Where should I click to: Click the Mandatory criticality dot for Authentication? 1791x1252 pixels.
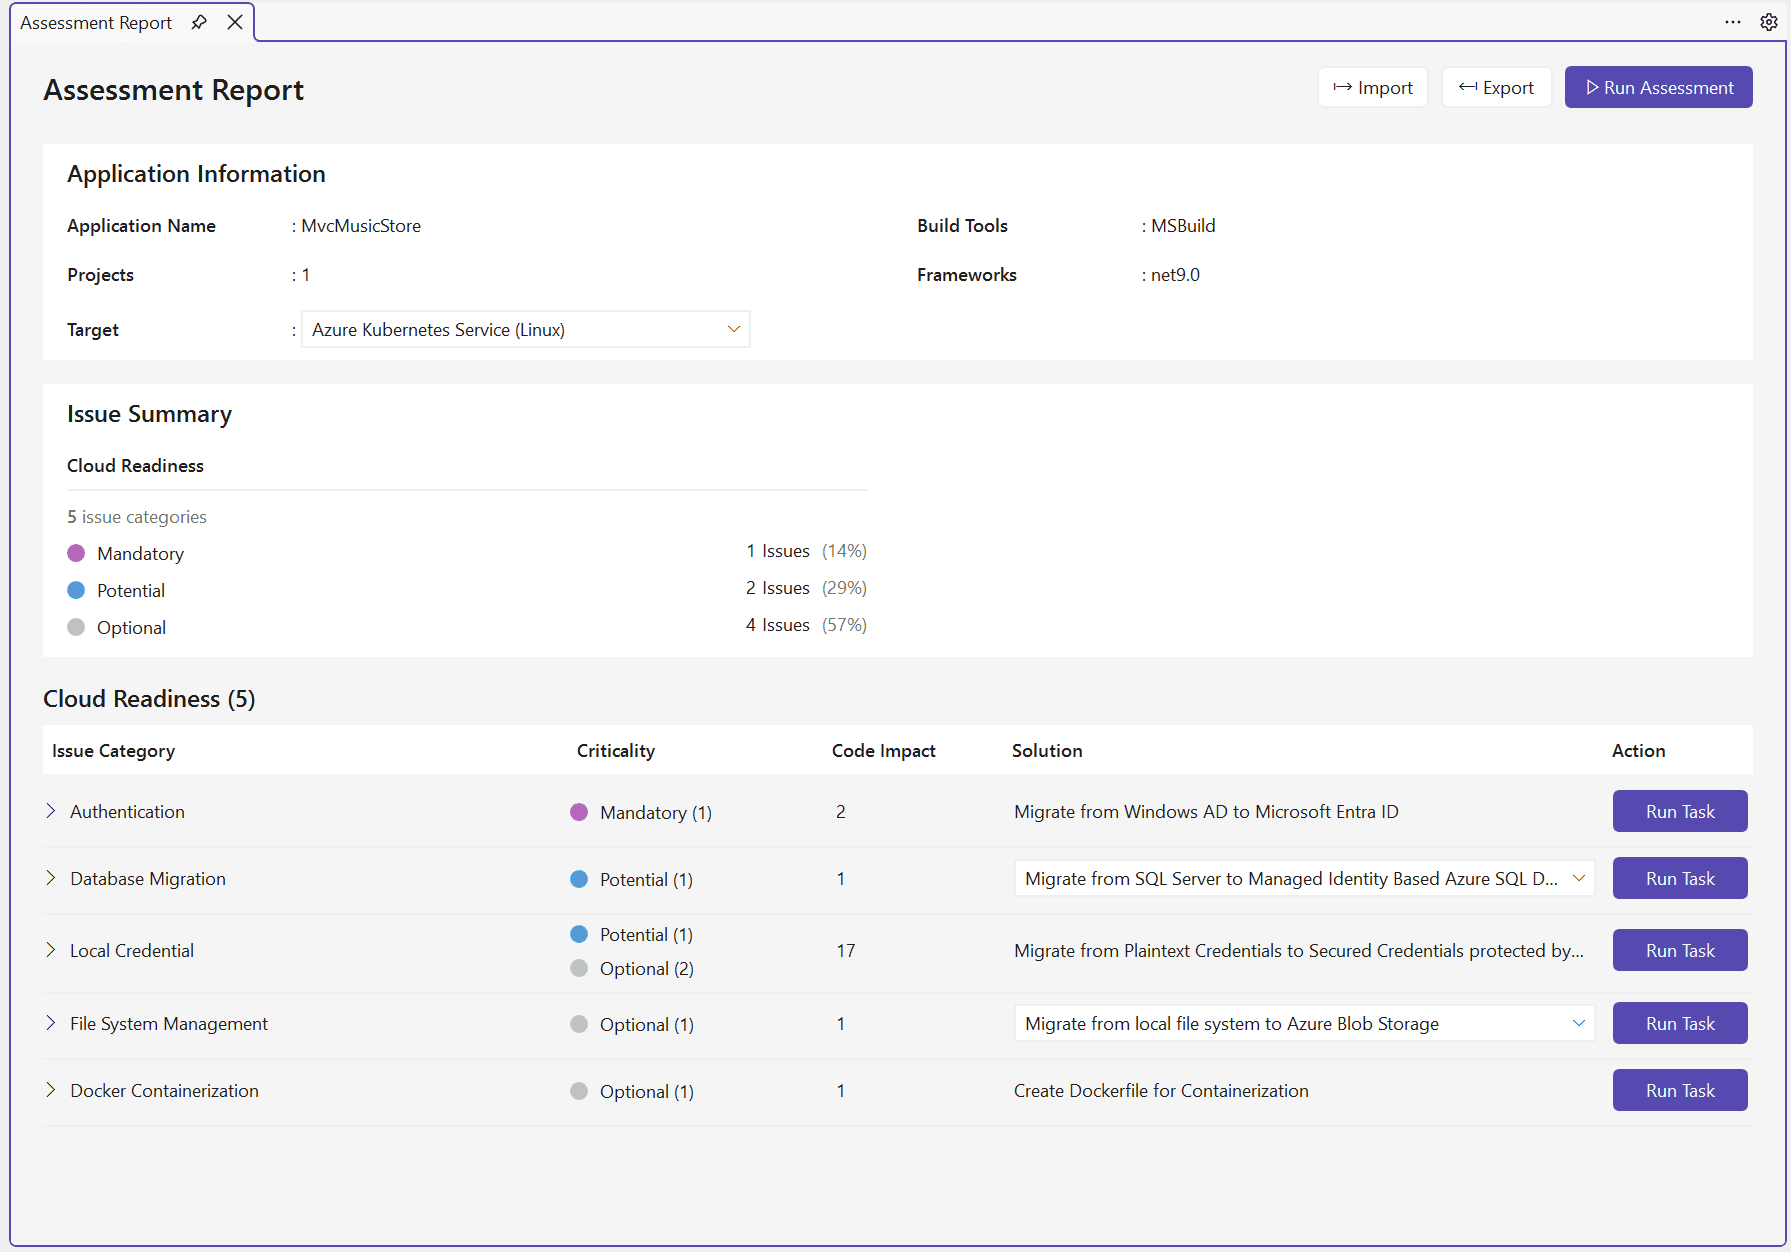point(578,812)
